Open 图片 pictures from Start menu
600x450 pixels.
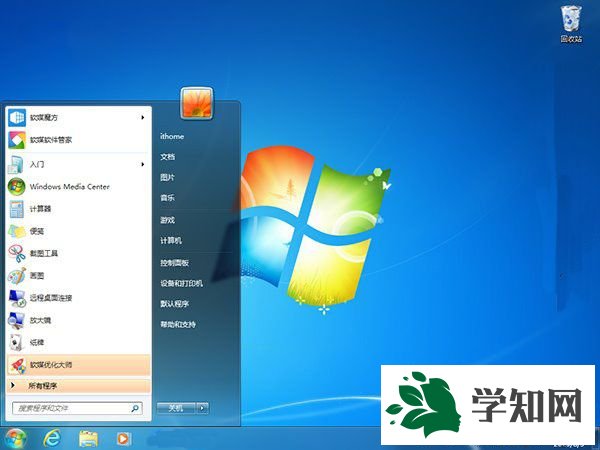[168, 177]
